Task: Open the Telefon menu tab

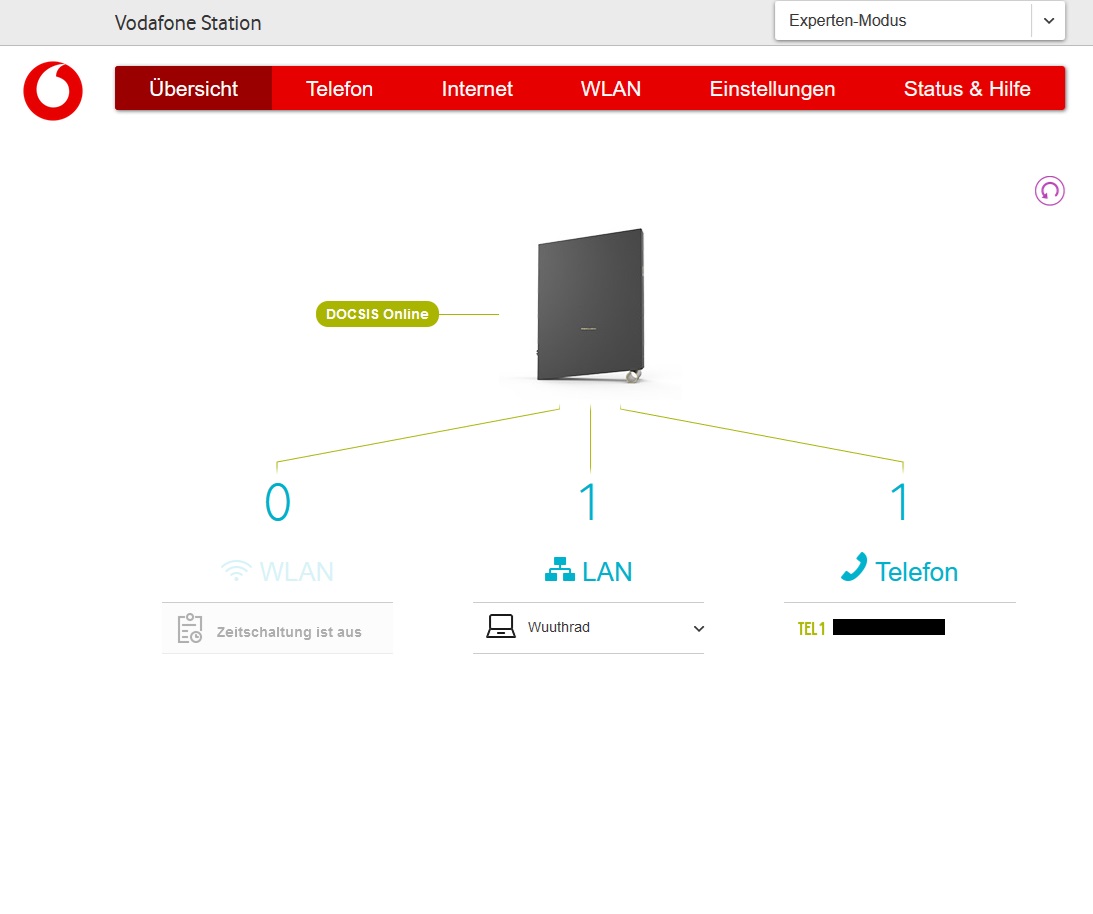Action: [339, 89]
